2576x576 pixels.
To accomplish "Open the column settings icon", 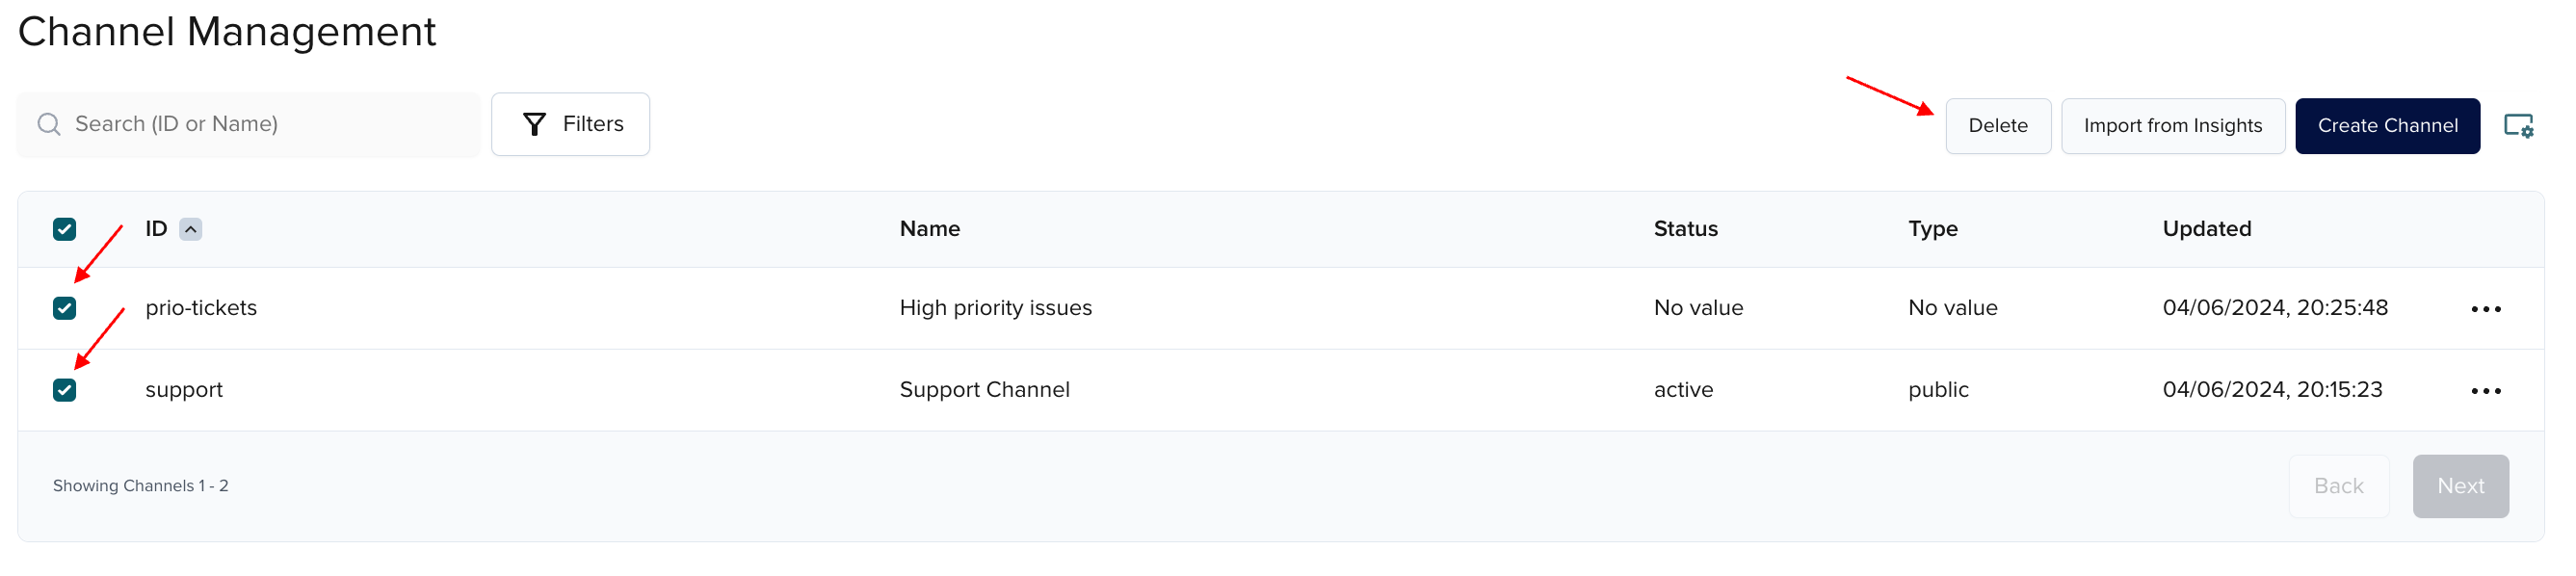I will pos(2517,126).
